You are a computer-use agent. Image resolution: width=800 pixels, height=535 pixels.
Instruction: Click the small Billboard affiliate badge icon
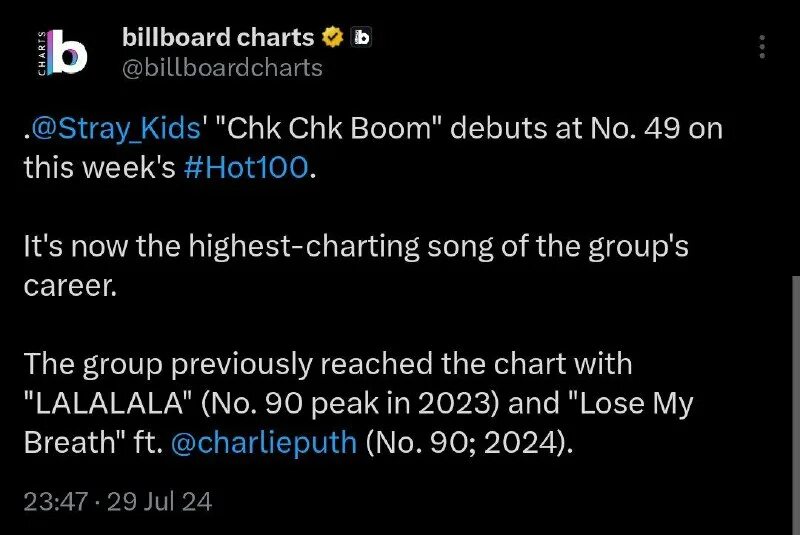tap(361, 37)
